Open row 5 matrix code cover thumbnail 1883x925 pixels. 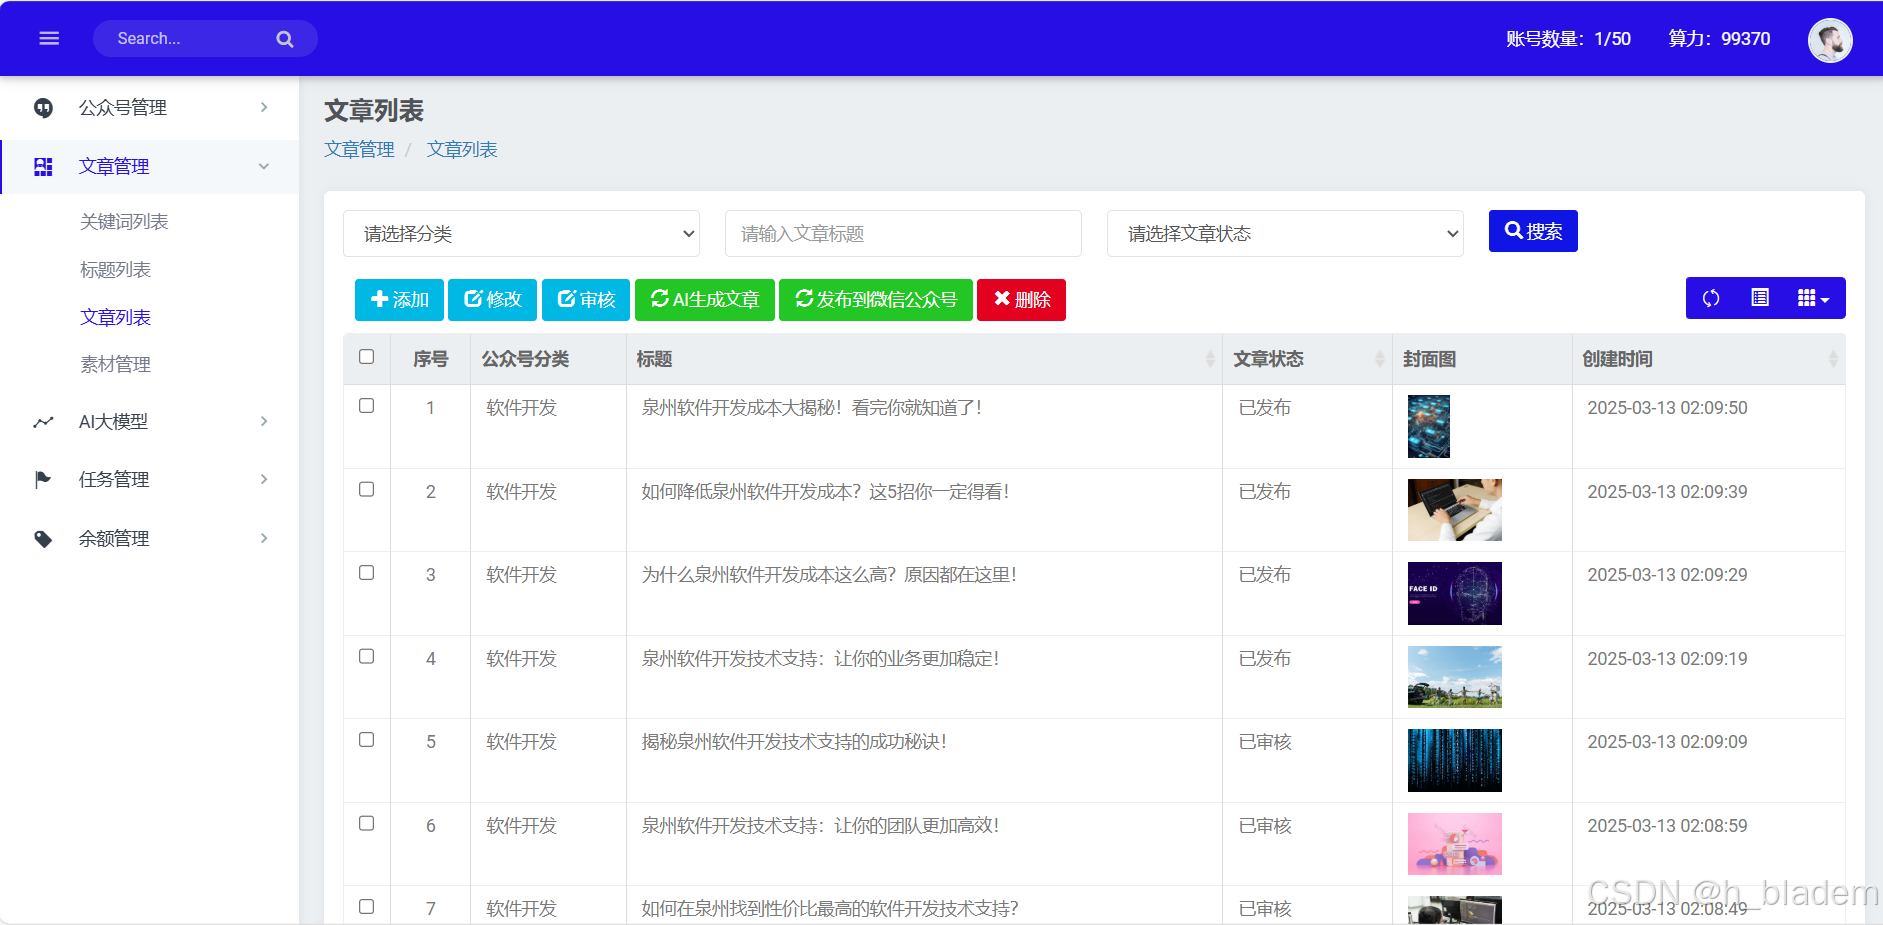(1455, 761)
